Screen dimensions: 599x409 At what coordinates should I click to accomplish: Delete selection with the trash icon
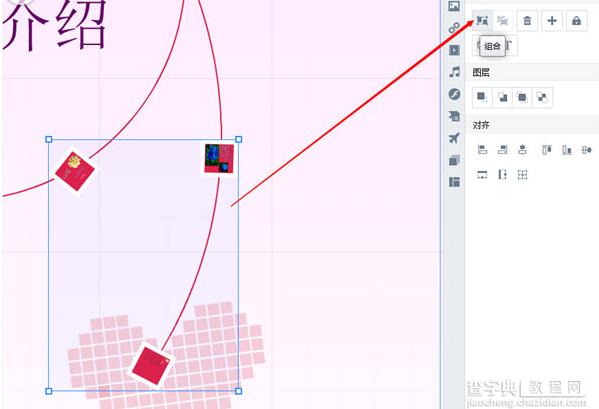527,21
